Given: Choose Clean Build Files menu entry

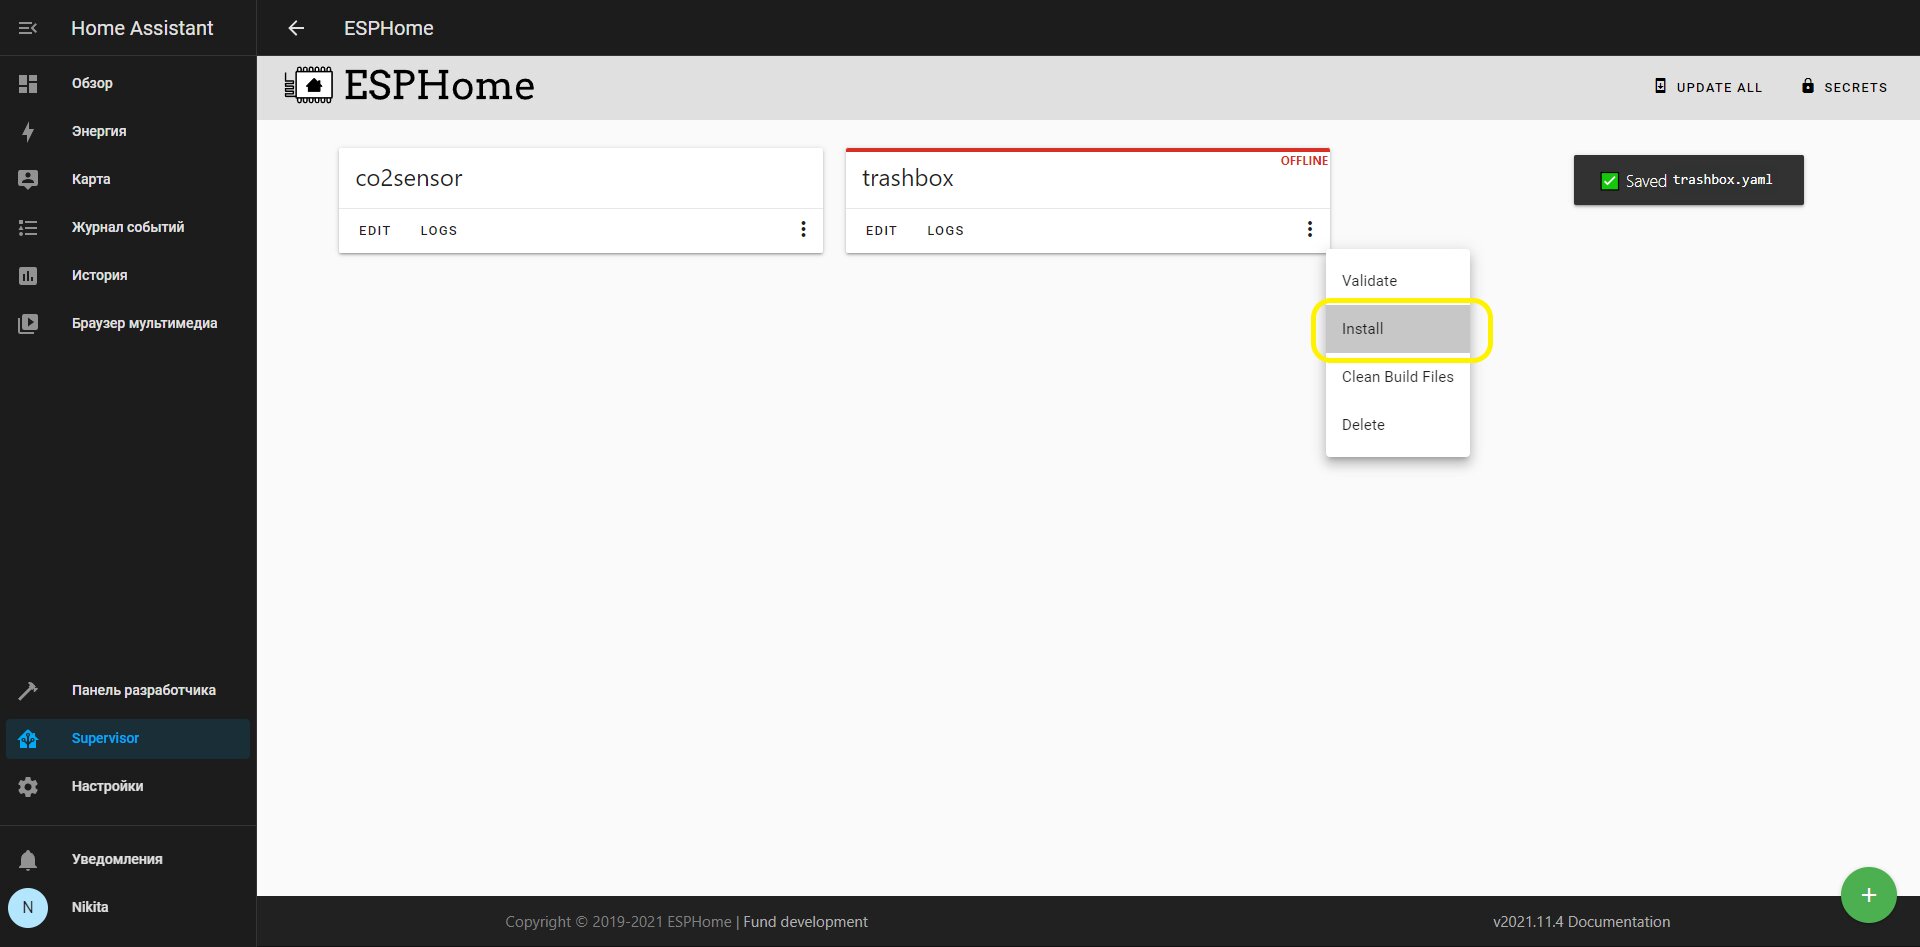Looking at the screenshot, I should coord(1397,377).
